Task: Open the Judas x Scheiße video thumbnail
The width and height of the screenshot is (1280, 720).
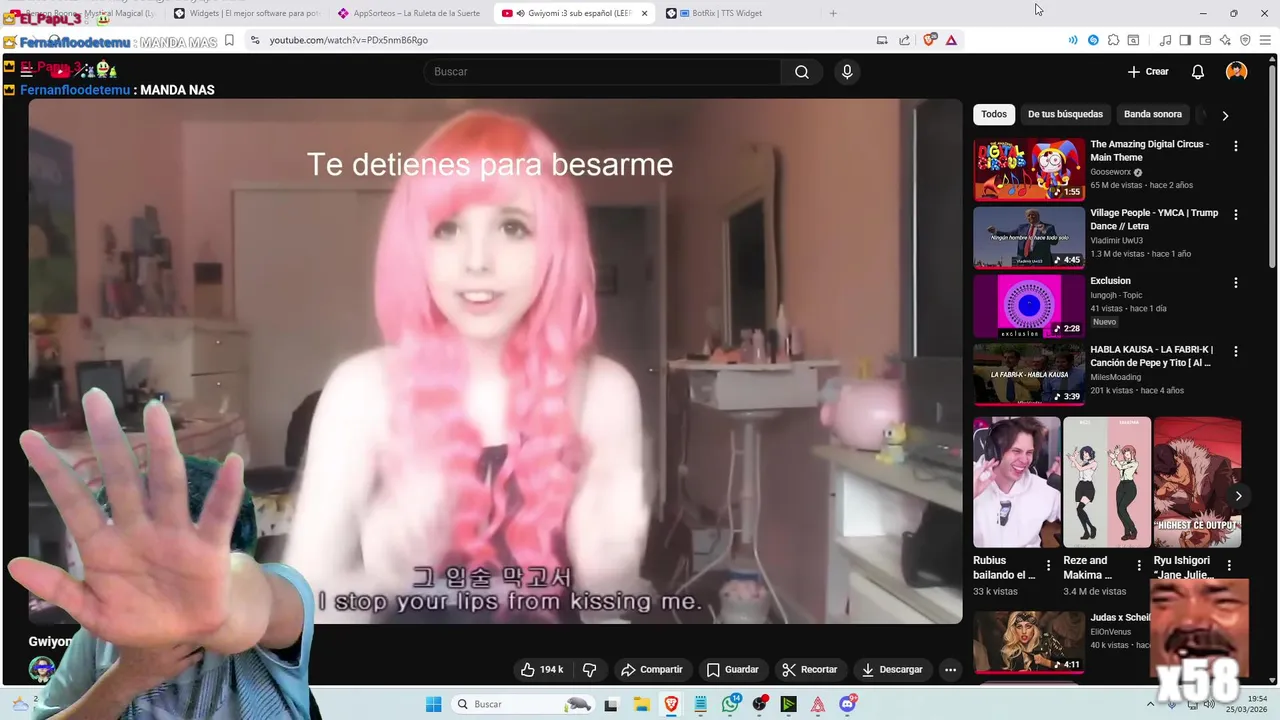Action: 1029,641
